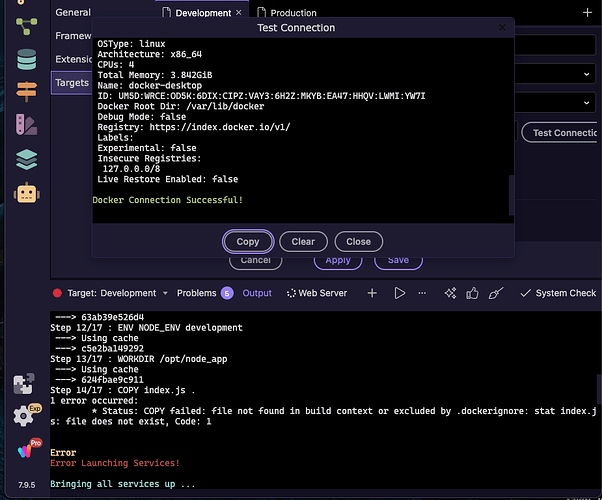Click the Test Connection button behind dialog

pos(559,133)
